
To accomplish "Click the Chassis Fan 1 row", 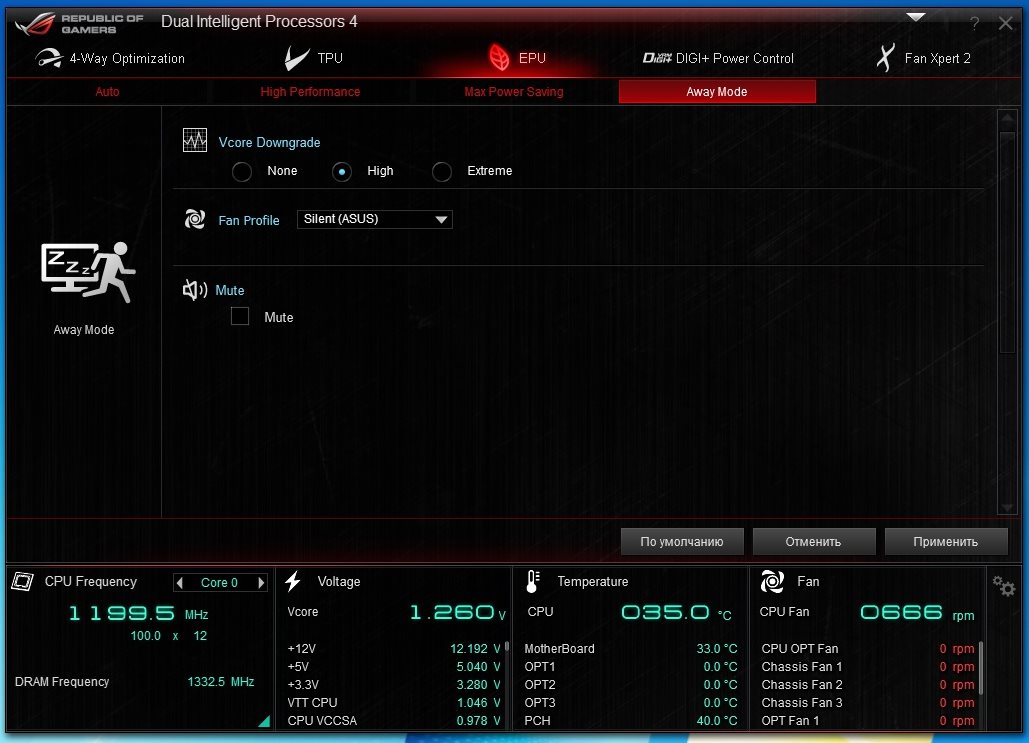I will click(868, 666).
